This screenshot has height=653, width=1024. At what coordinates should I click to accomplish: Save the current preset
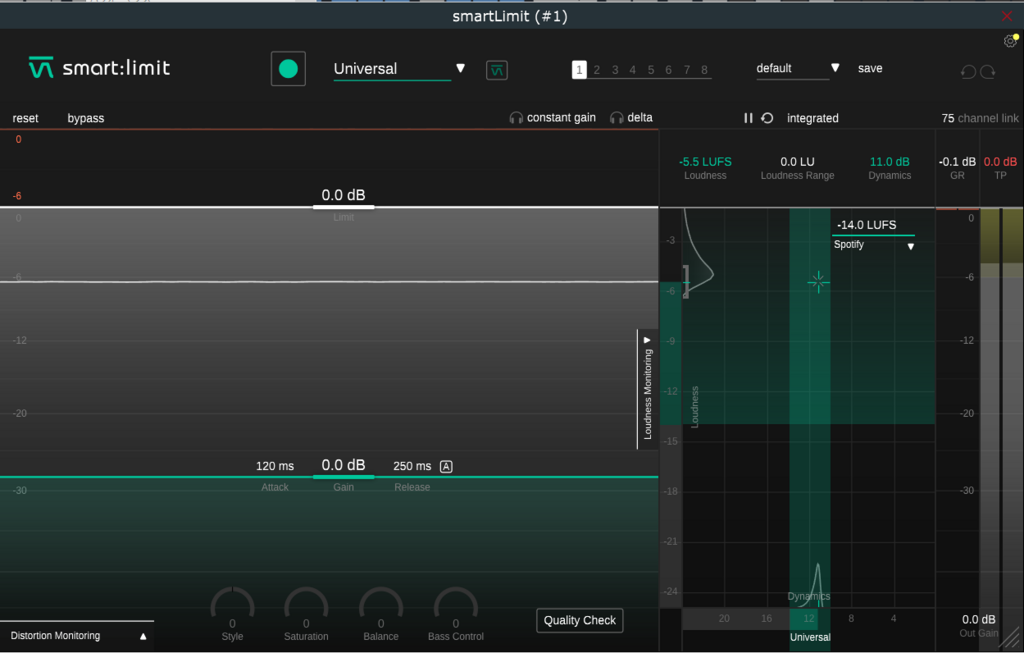[x=870, y=68]
